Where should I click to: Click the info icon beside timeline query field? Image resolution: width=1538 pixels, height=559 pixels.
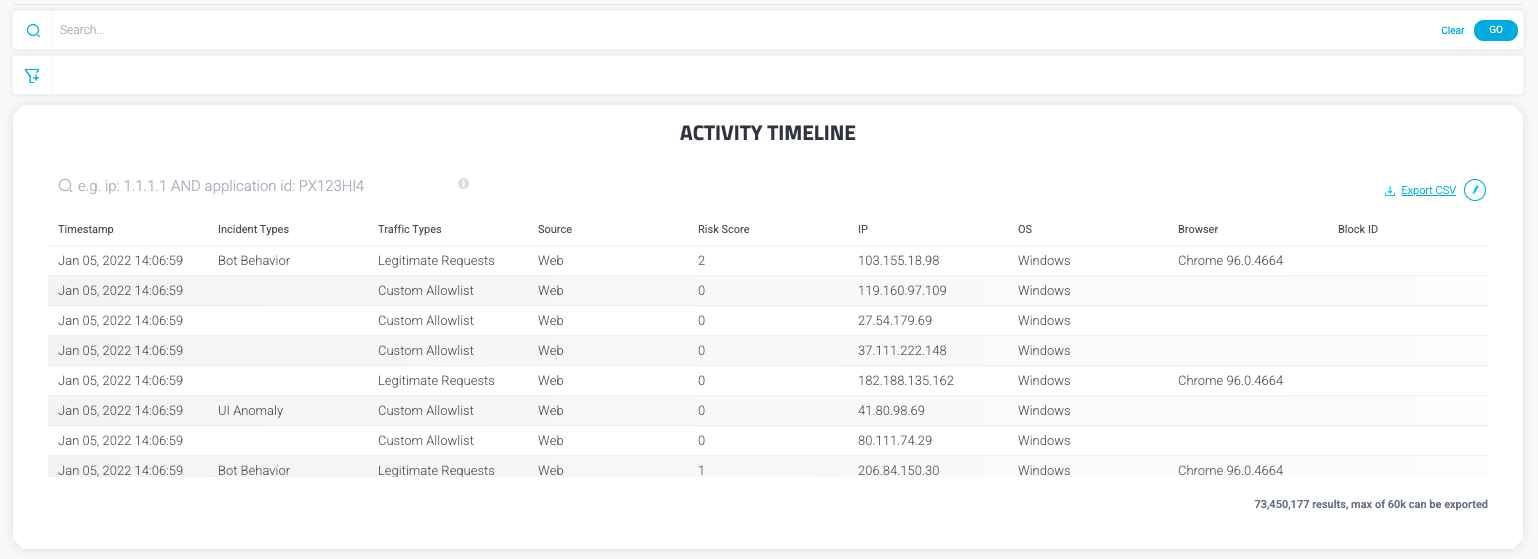(463, 184)
